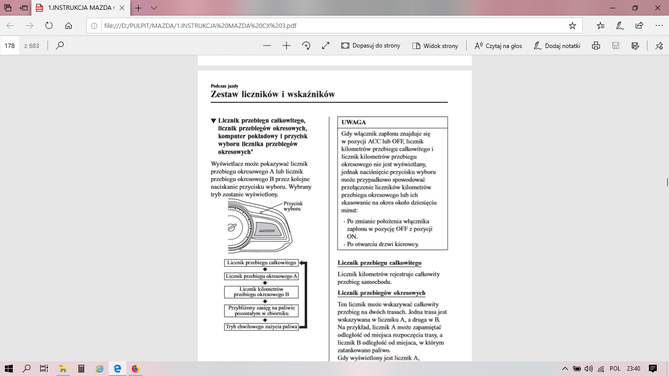
Task: Open a new tab
Action: click(x=138, y=8)
